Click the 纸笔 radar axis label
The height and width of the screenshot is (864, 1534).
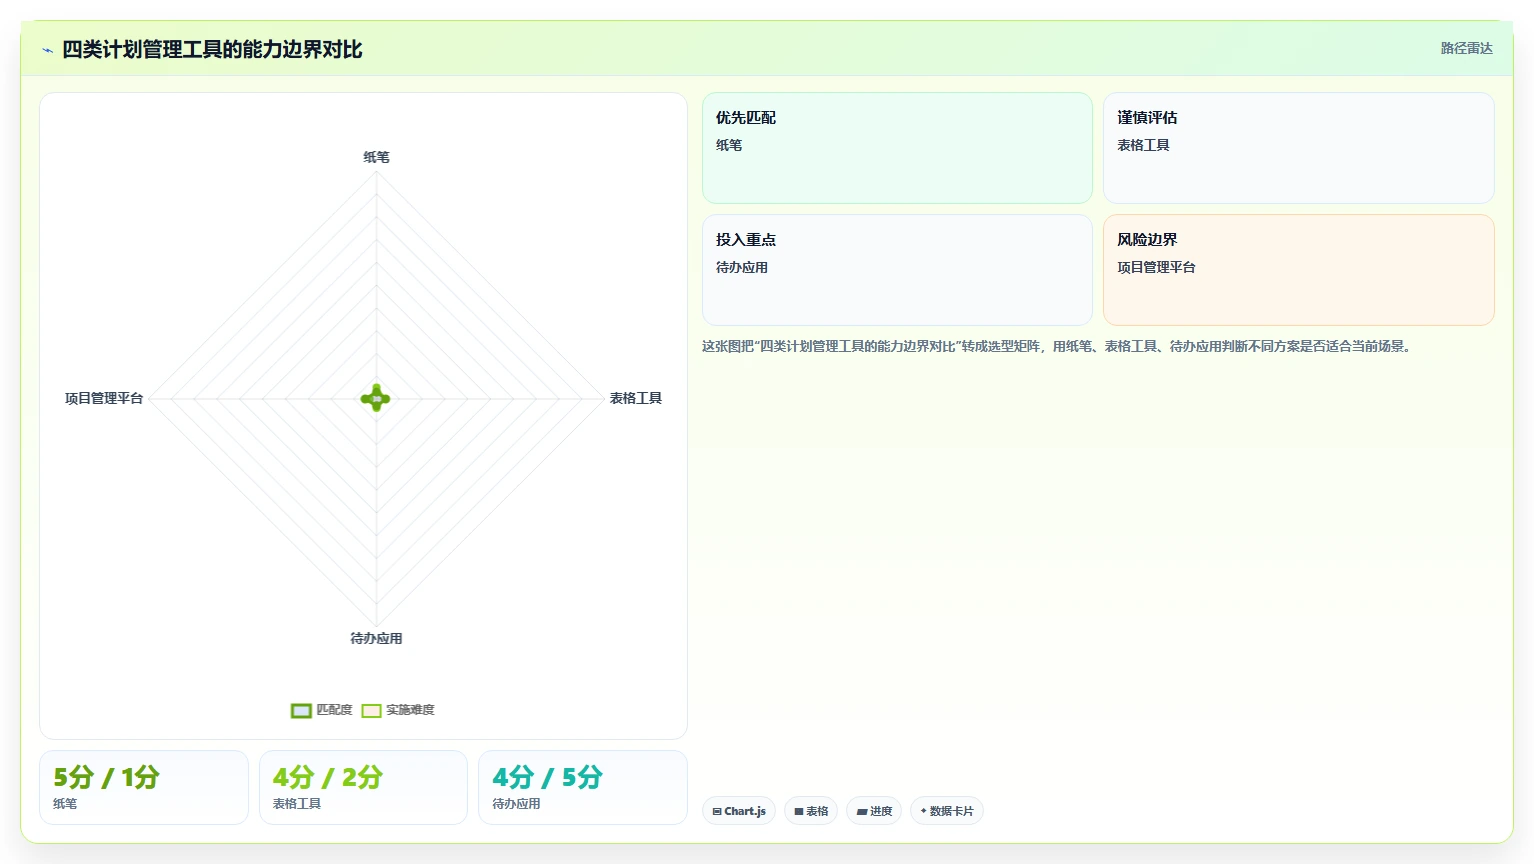376,157
